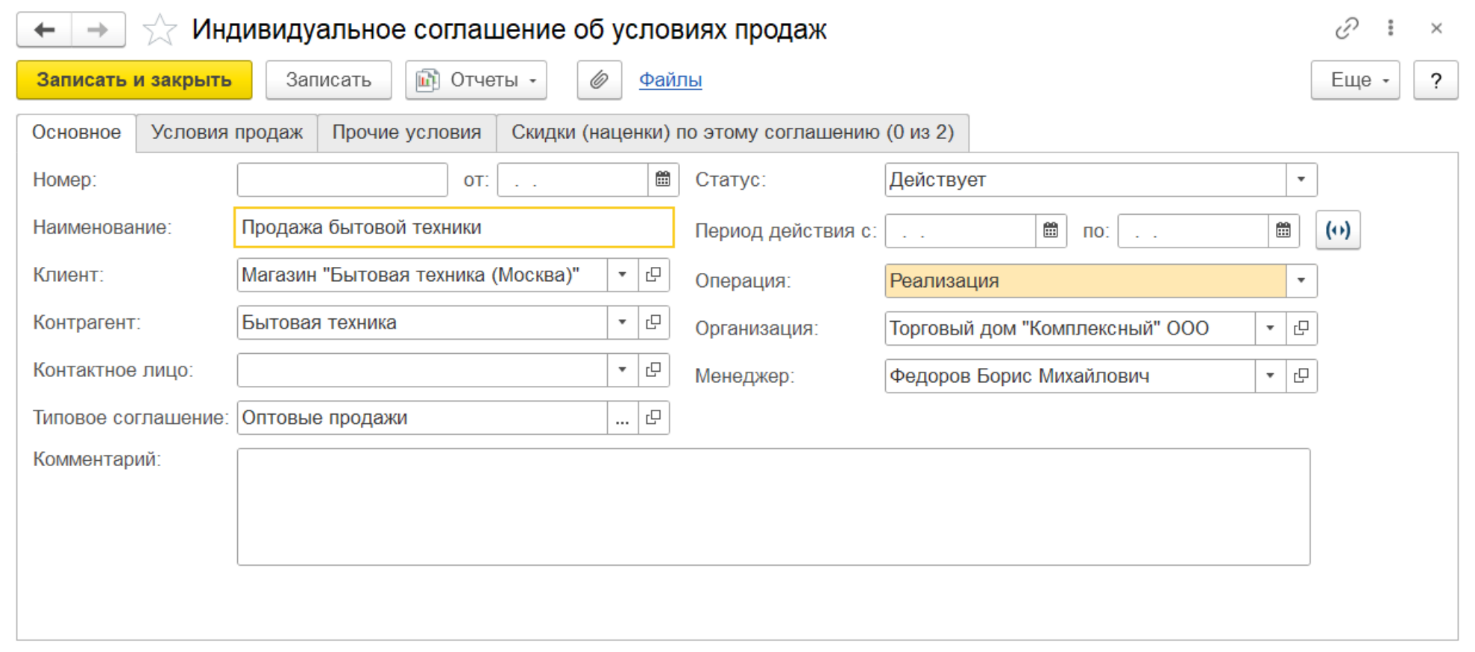The width and height of the screenshot is (1475, 652).
Task: Navigate back with left arrow
Action: [x=44, y=30]
